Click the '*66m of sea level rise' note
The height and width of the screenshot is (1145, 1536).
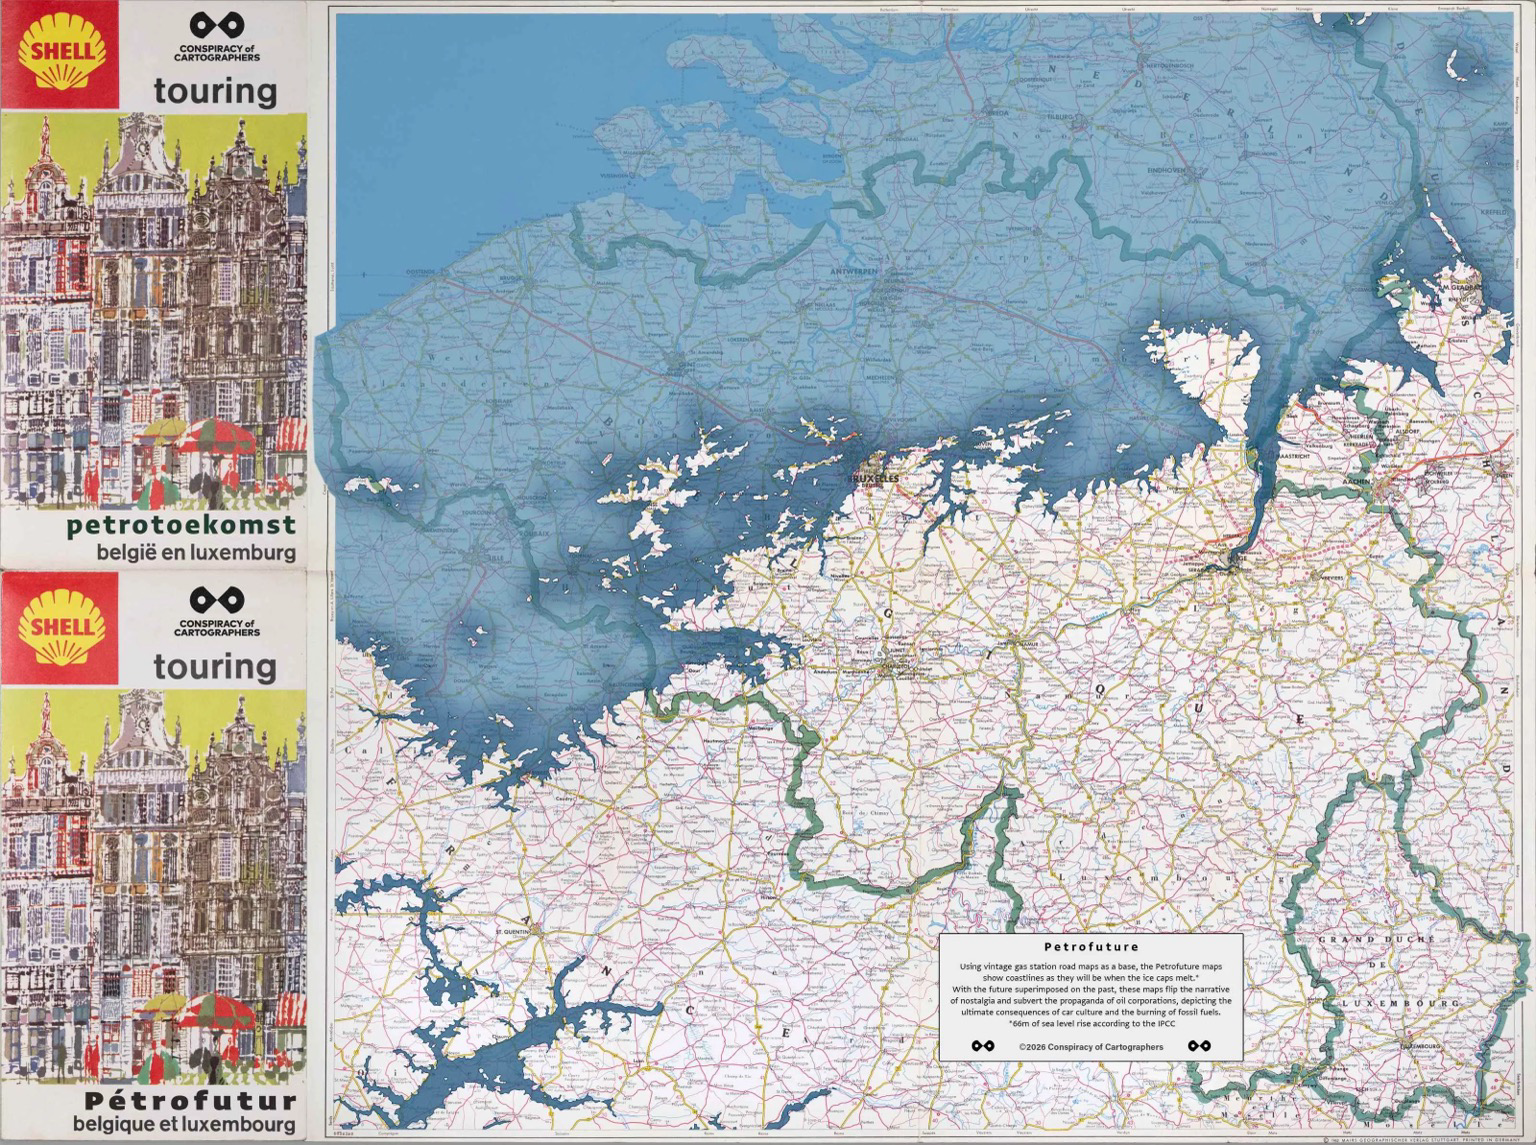1091,1024
